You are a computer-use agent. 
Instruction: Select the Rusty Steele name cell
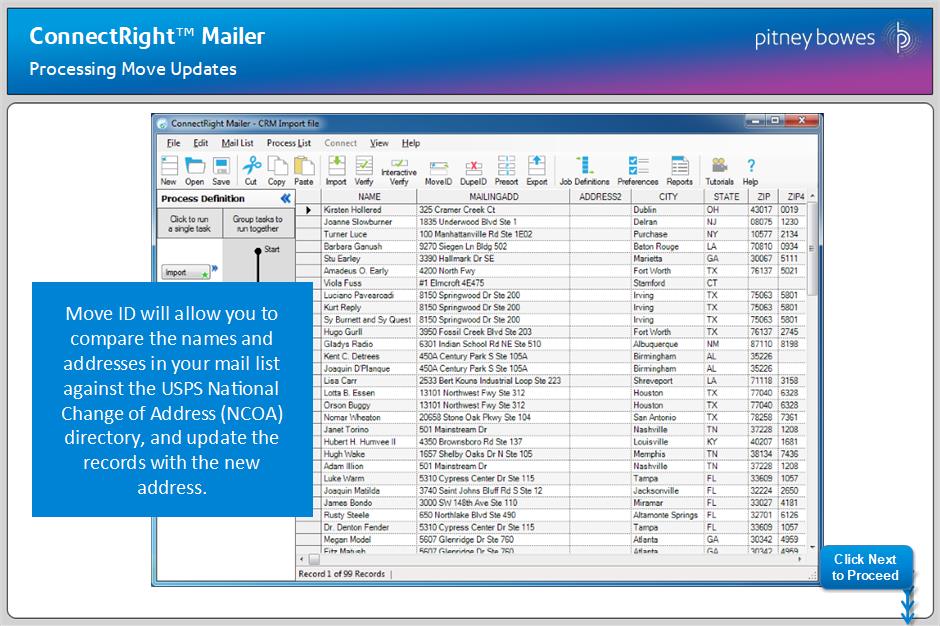click(369, 515)
